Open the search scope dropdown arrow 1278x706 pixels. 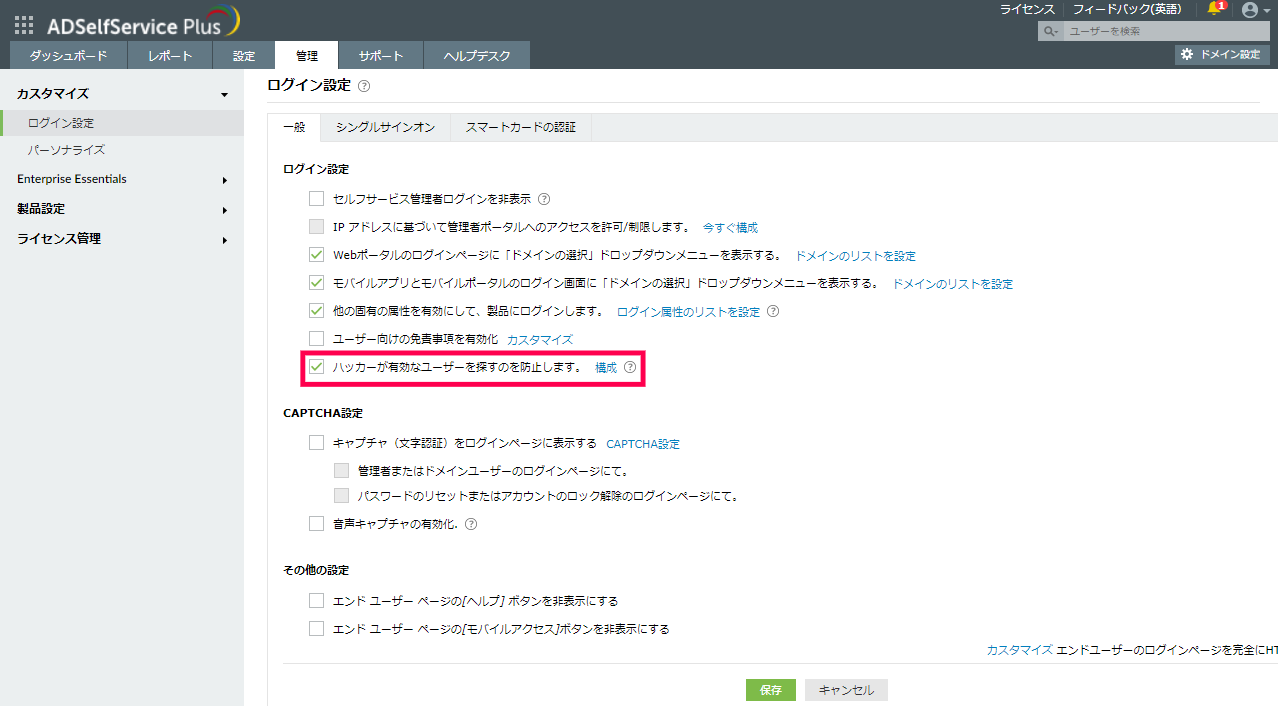click(1055, 32)
